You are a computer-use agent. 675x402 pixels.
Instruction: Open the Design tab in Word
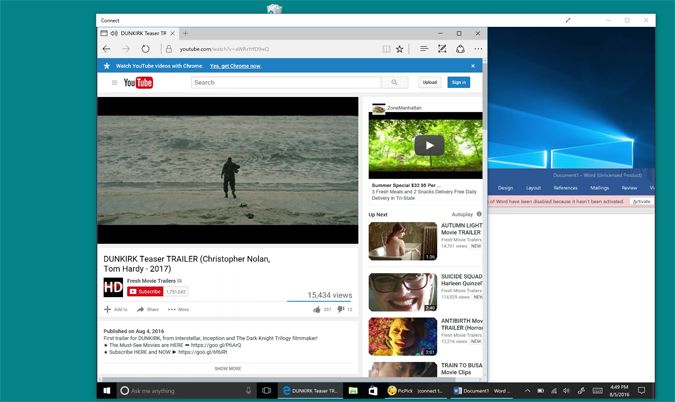(x=505, y=188)
